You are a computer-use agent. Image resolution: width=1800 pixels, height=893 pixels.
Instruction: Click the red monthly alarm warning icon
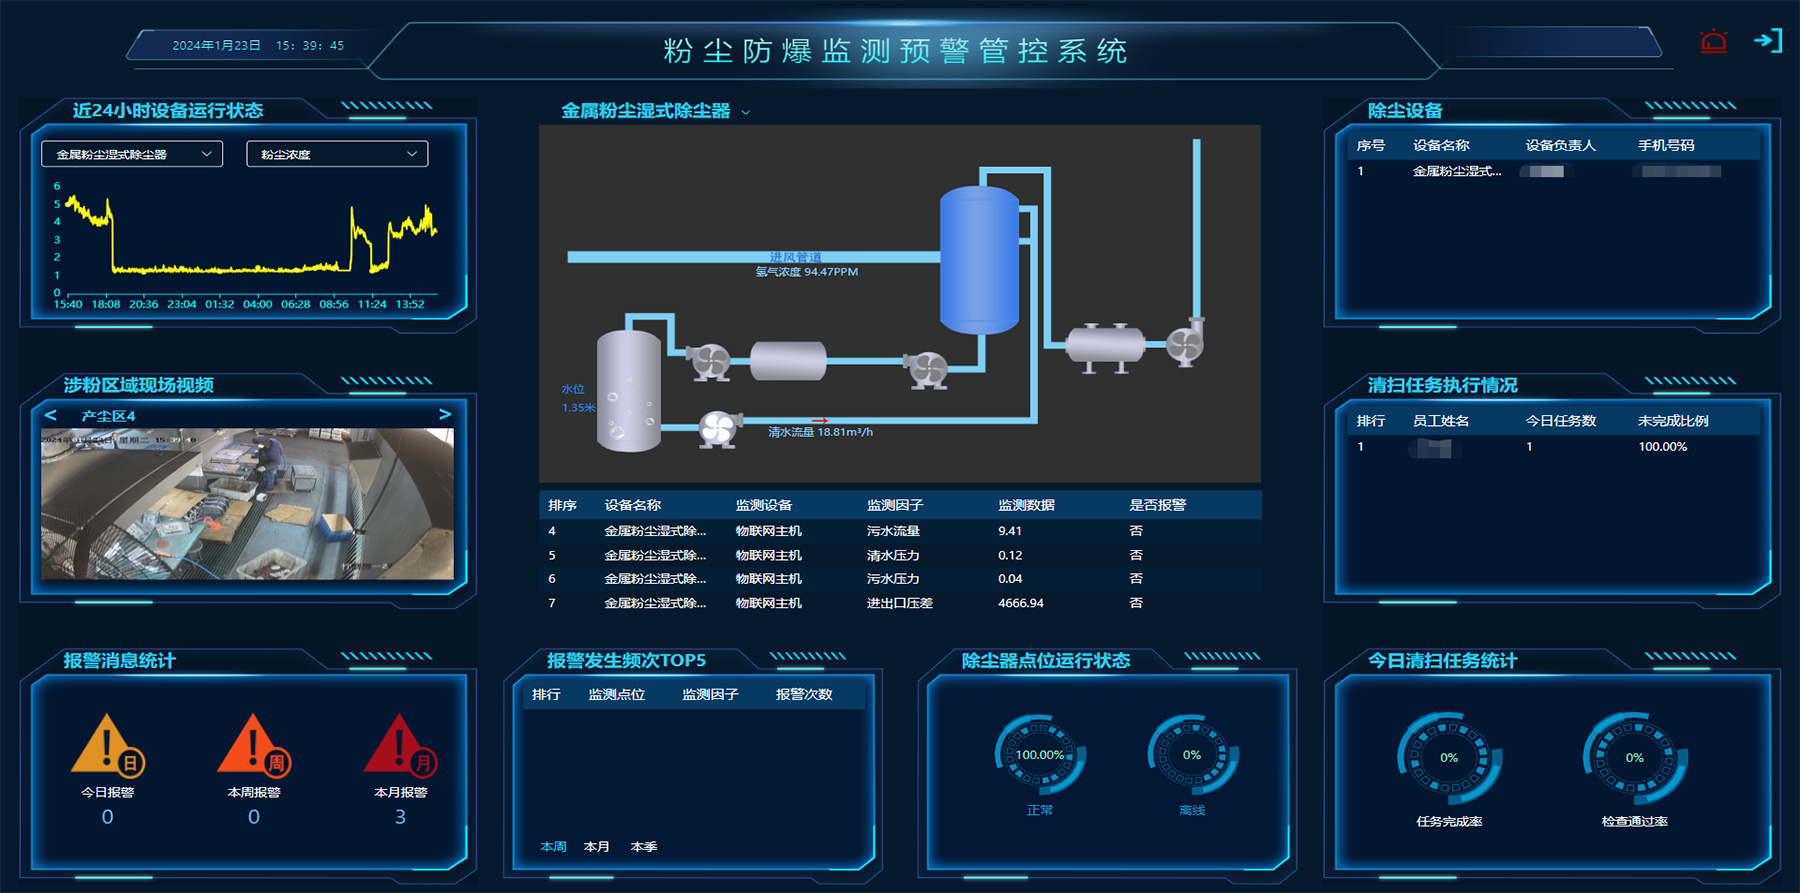pyautogui.click(x=400, y=746)
